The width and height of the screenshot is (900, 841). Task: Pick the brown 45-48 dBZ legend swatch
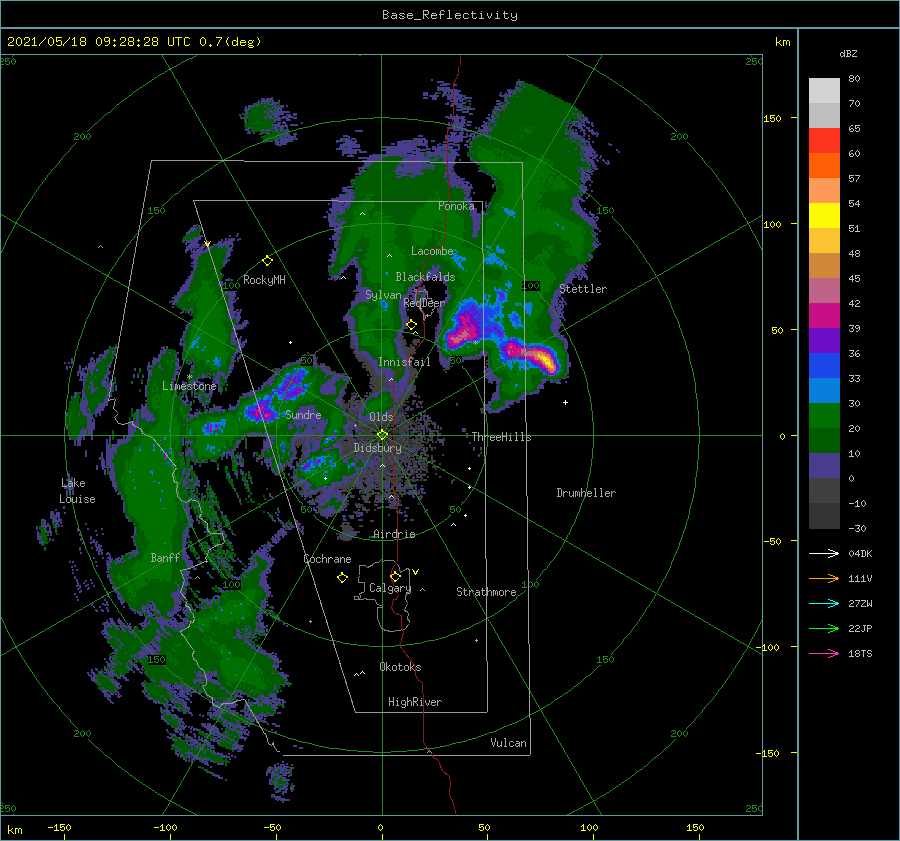824,266
